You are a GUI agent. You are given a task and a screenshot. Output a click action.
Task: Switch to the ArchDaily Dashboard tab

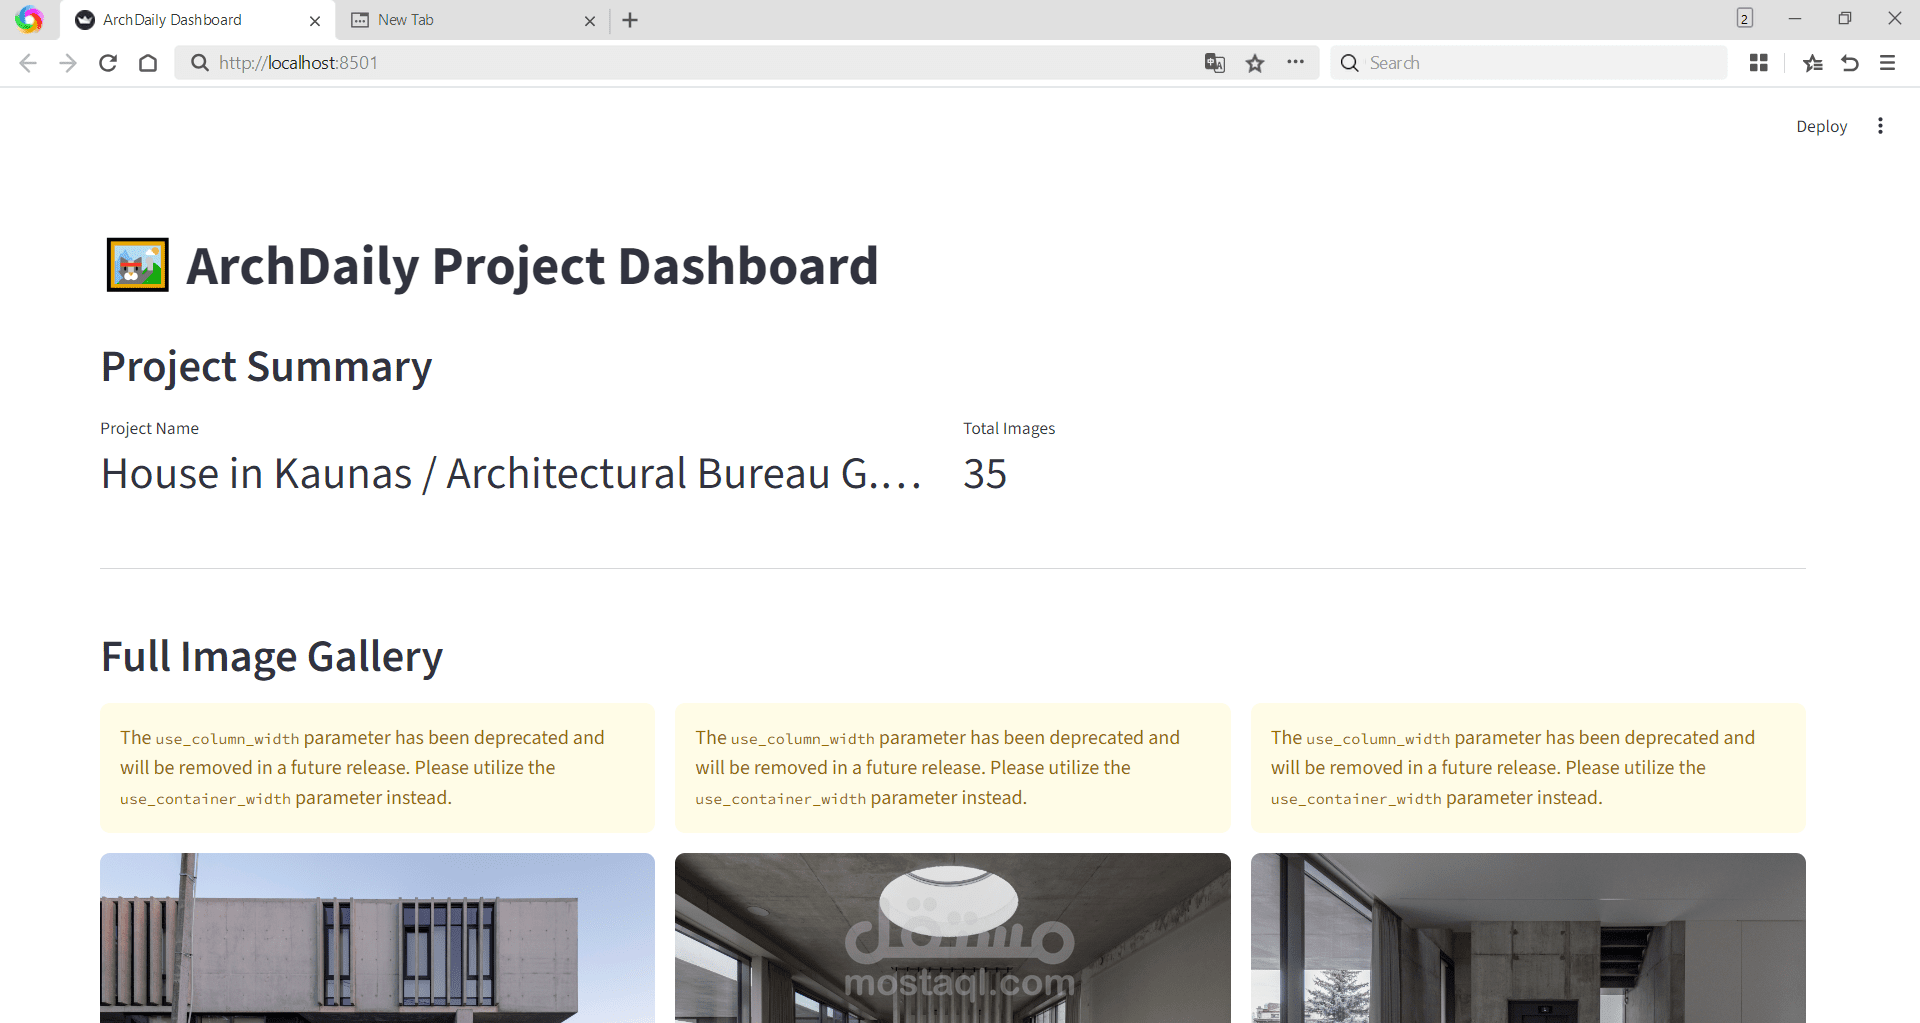198,20
